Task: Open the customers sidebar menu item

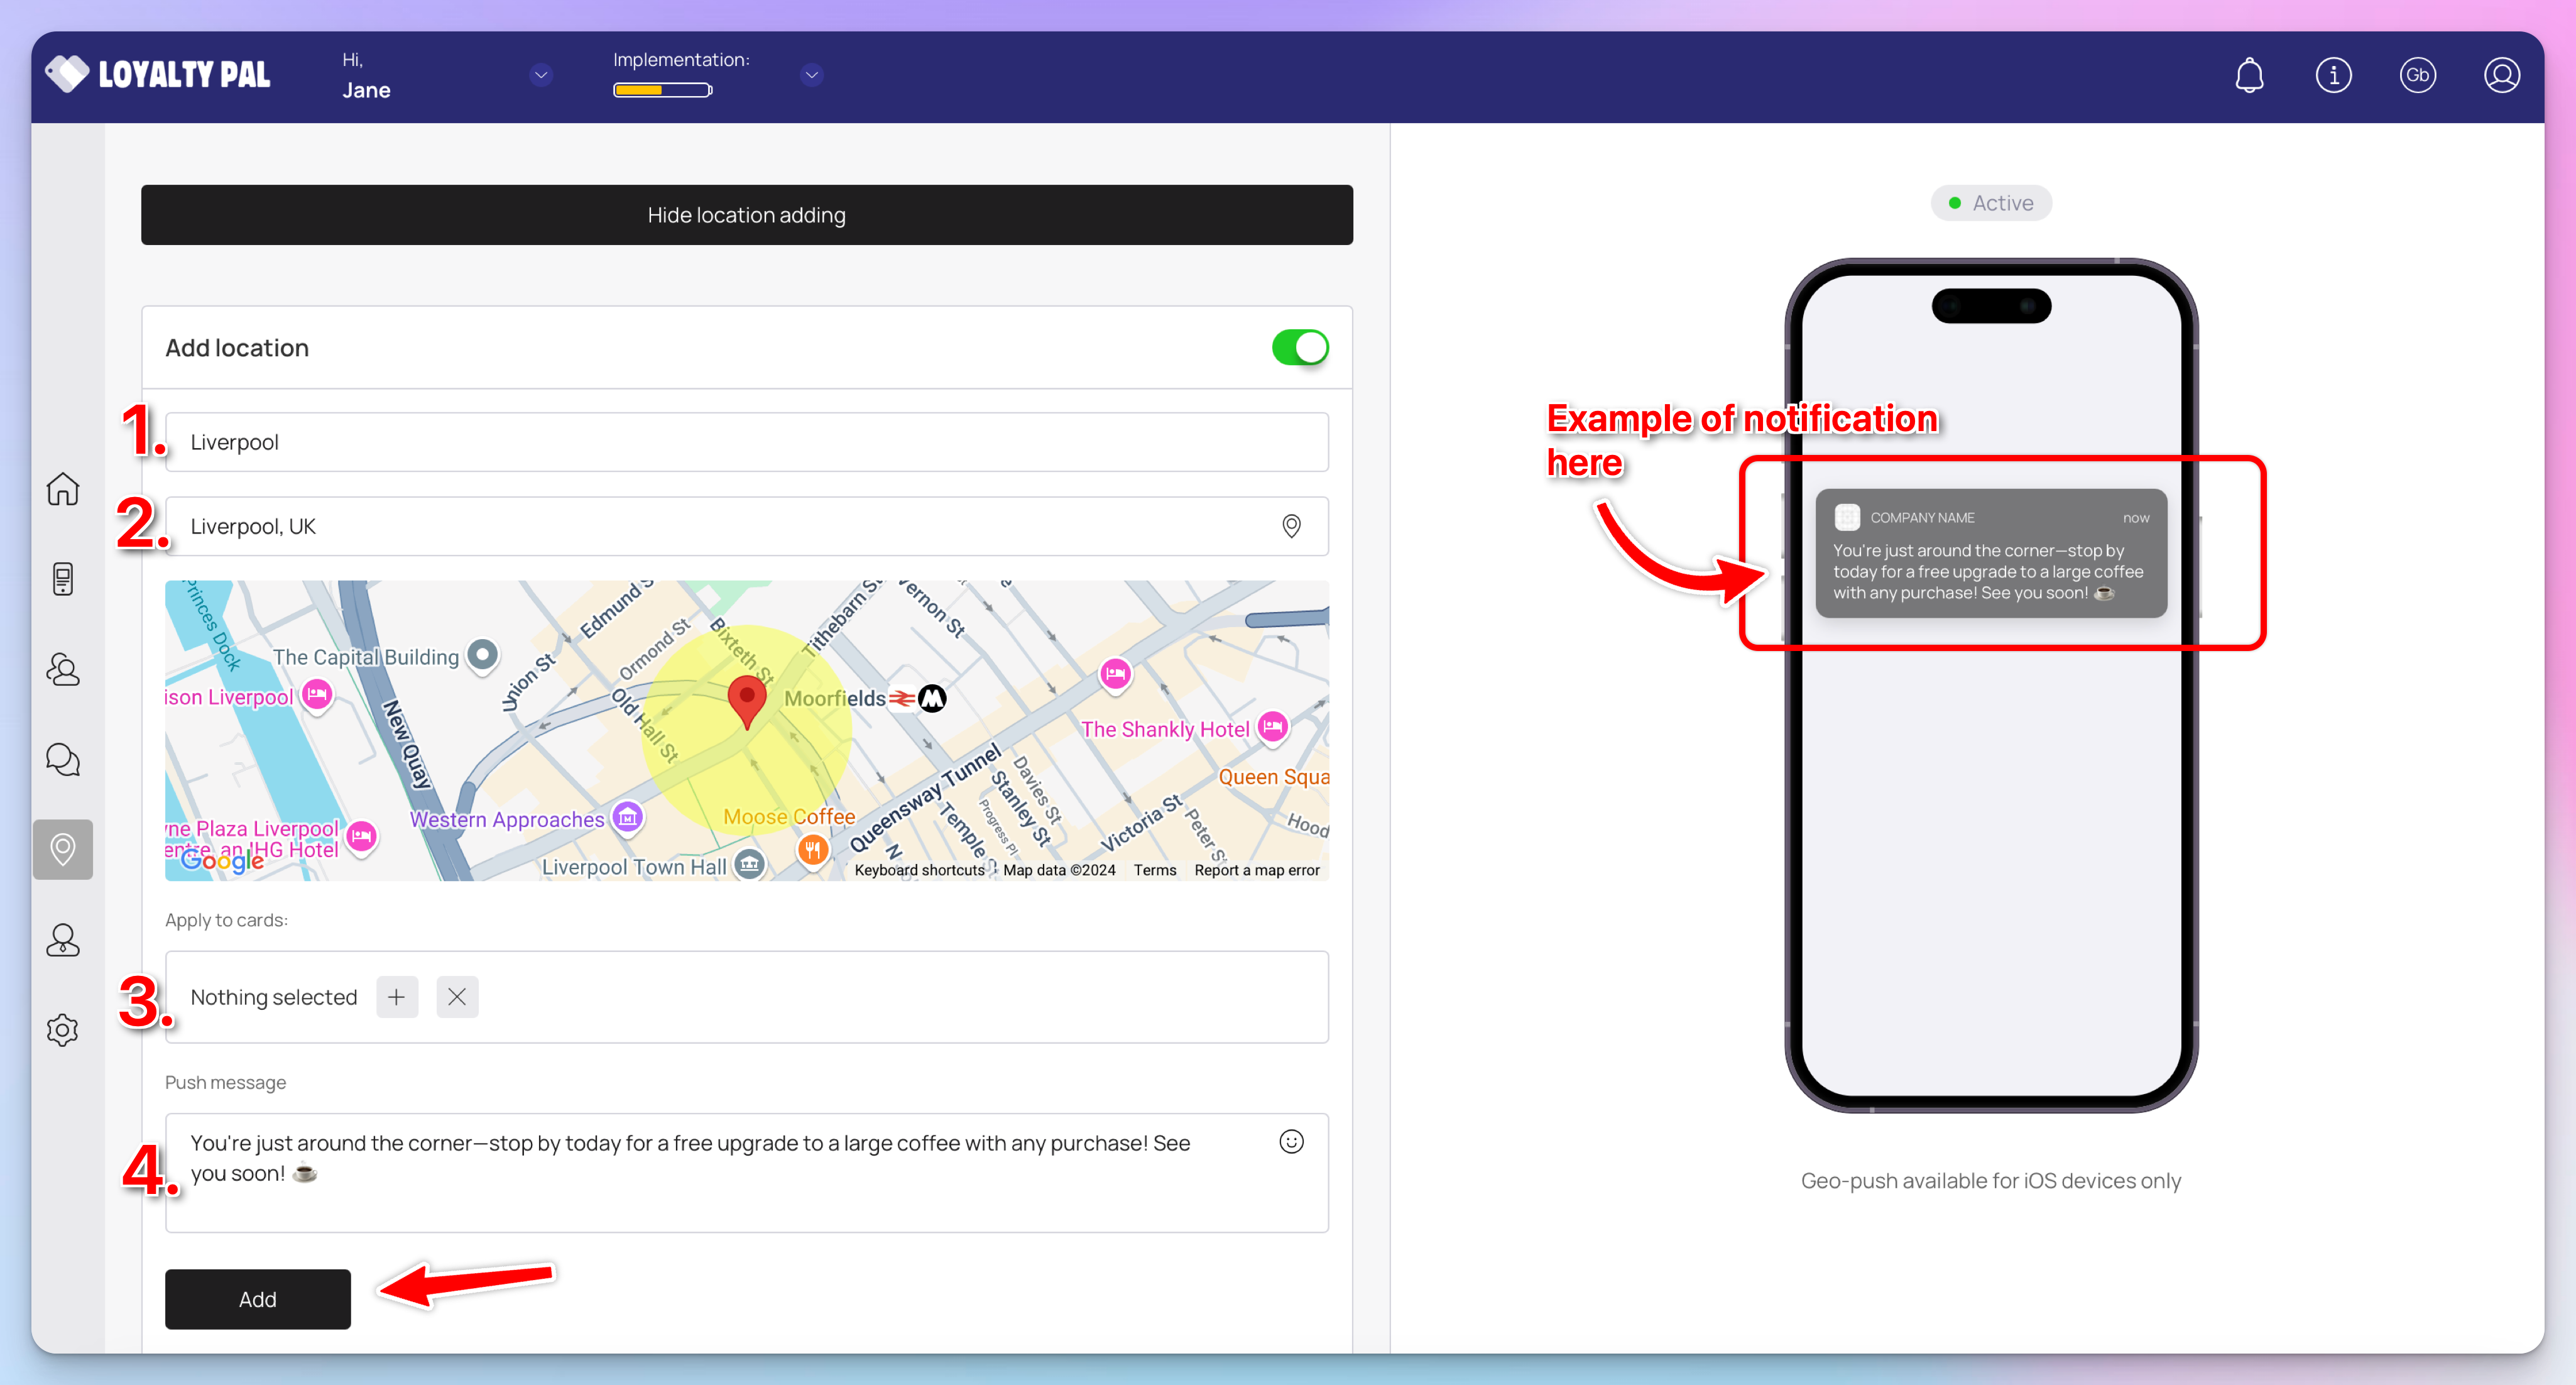Action: (x=63, y=669)
